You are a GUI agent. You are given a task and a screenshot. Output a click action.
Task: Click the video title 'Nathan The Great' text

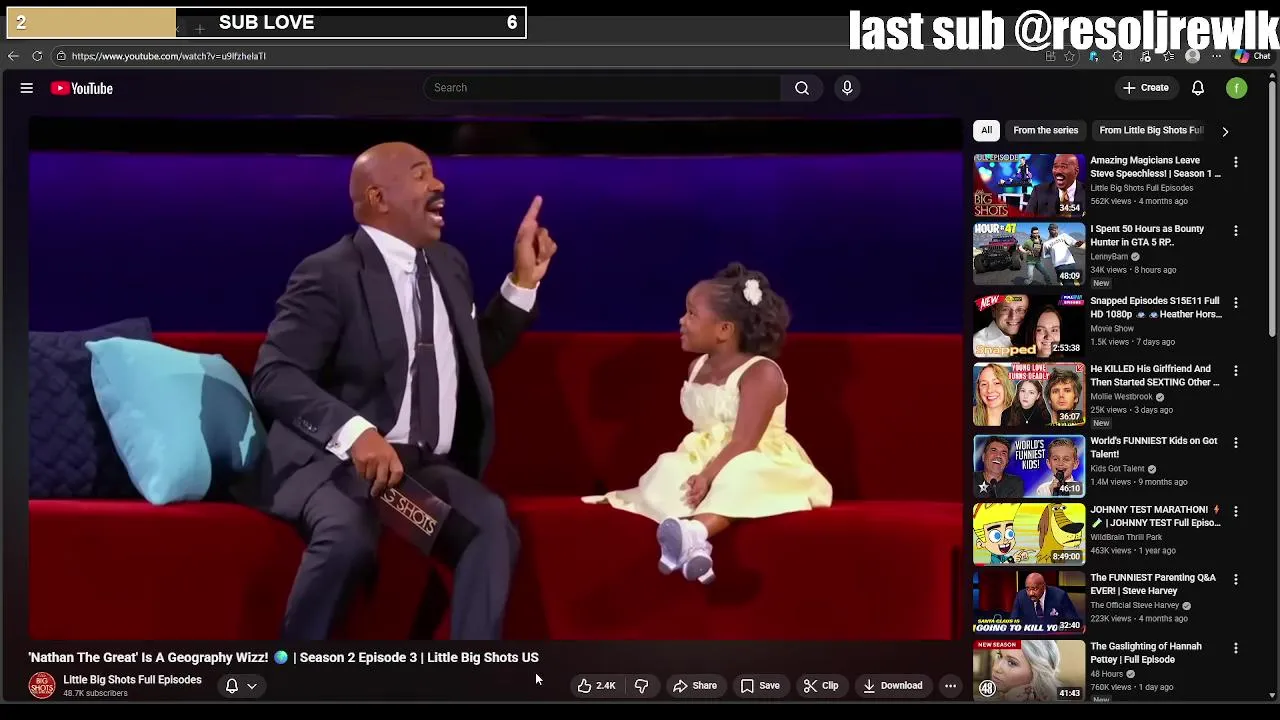283,658
